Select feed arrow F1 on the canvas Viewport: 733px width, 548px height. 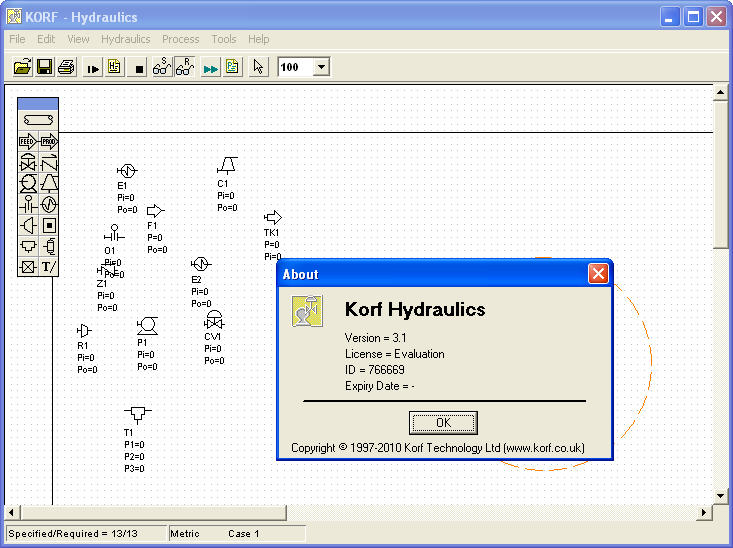[155, 211]
